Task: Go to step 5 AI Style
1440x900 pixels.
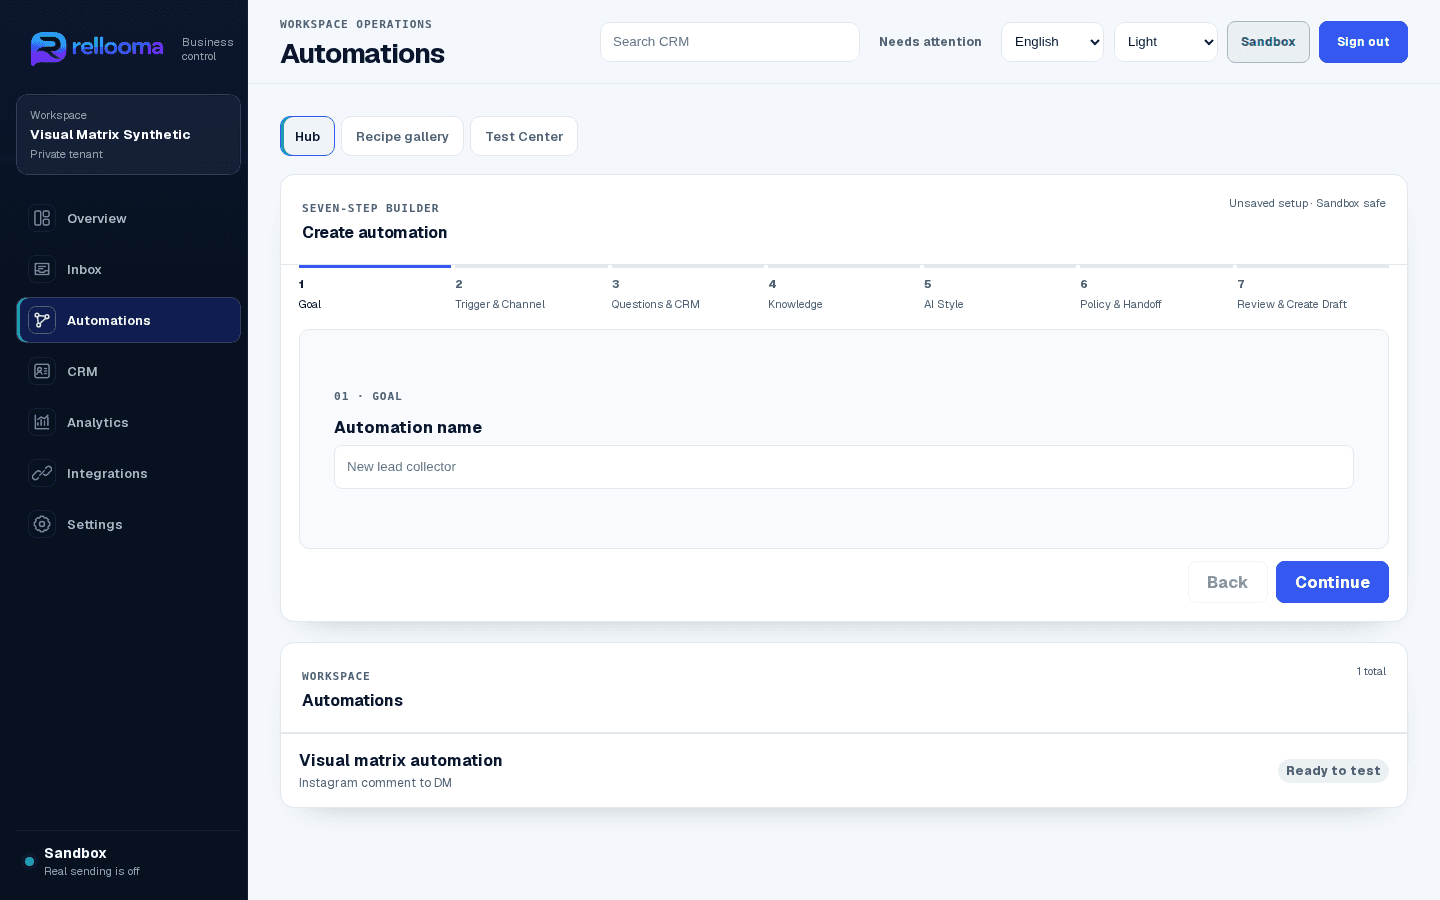Action: pos(1000,290)
